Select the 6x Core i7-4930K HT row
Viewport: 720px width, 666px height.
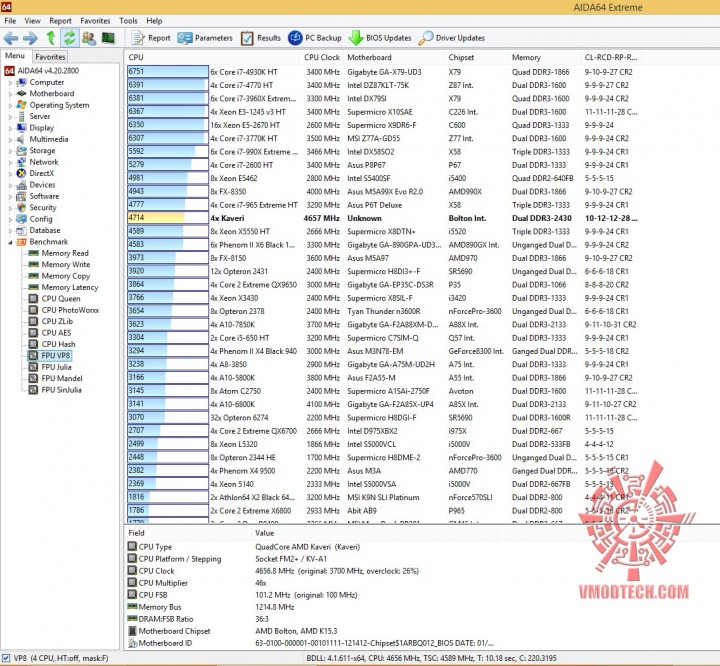pos(383,72)
